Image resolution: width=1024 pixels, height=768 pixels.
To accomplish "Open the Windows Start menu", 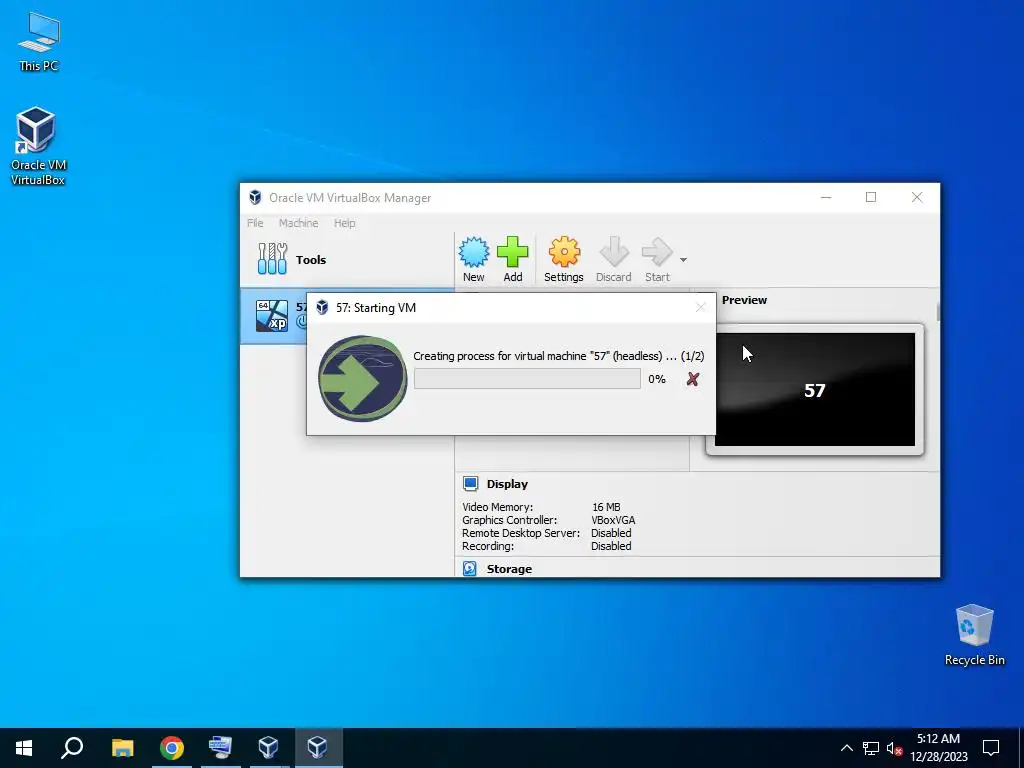I will coord(24,748).
